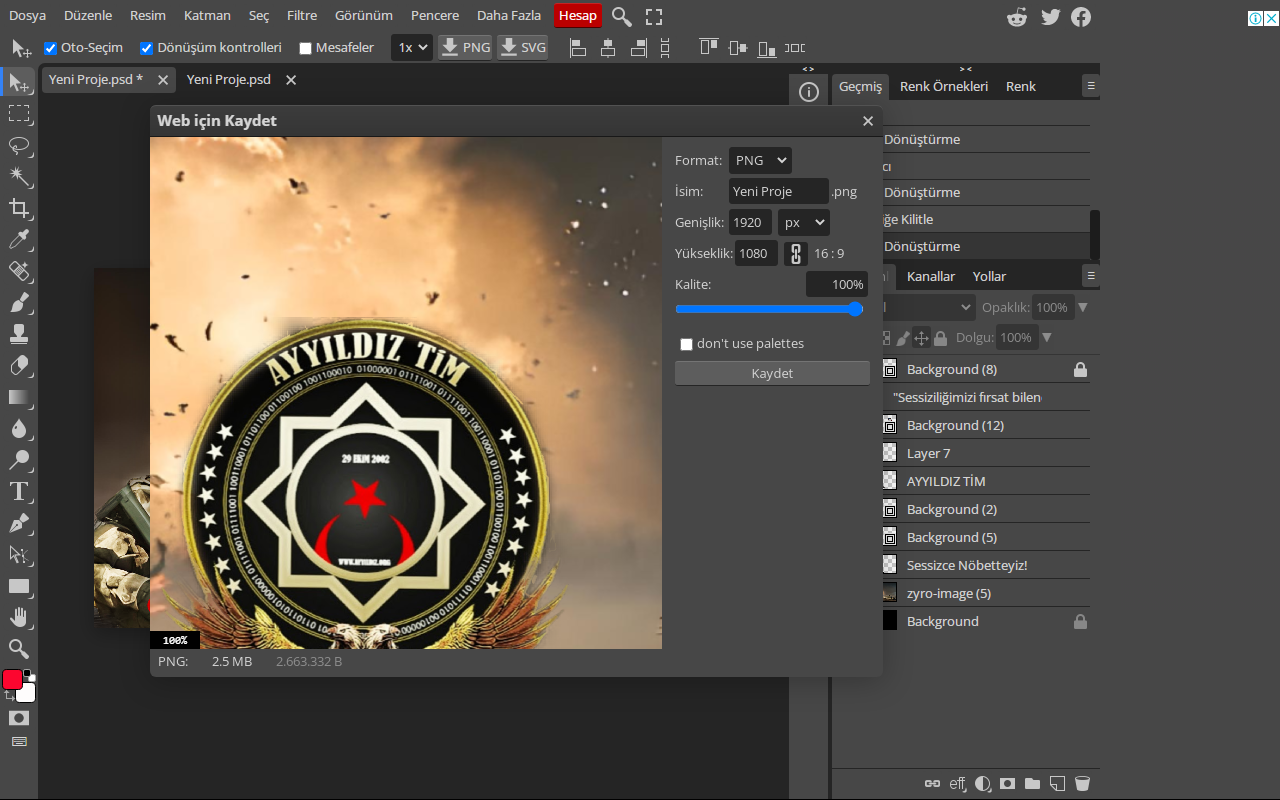Screen dimensions: 1280x800
Task: Switch to second Yeni Proje.psd tab
Action: click(x=229, y=80)
